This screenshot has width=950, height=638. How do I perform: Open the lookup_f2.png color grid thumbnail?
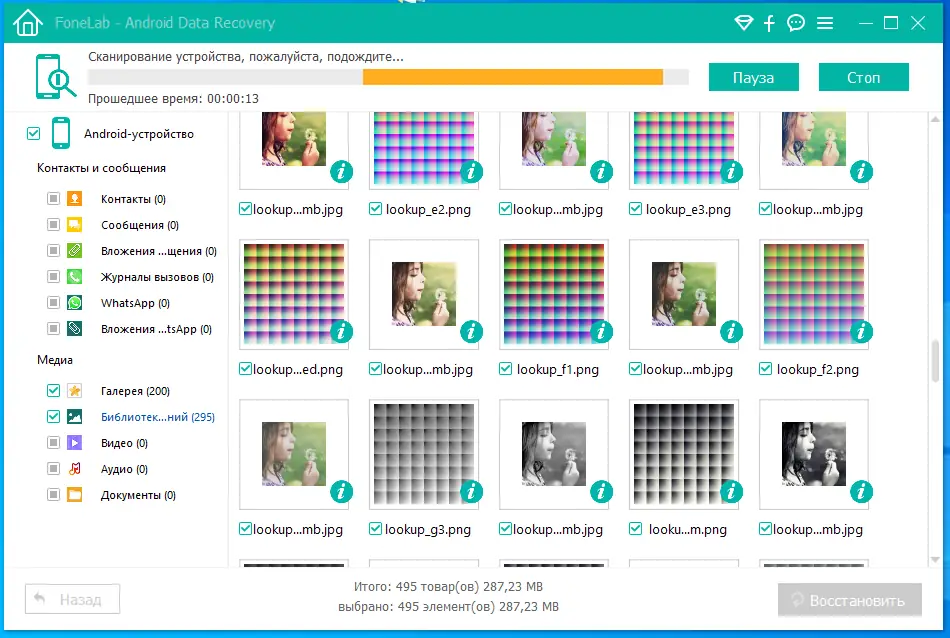[814, 294]
